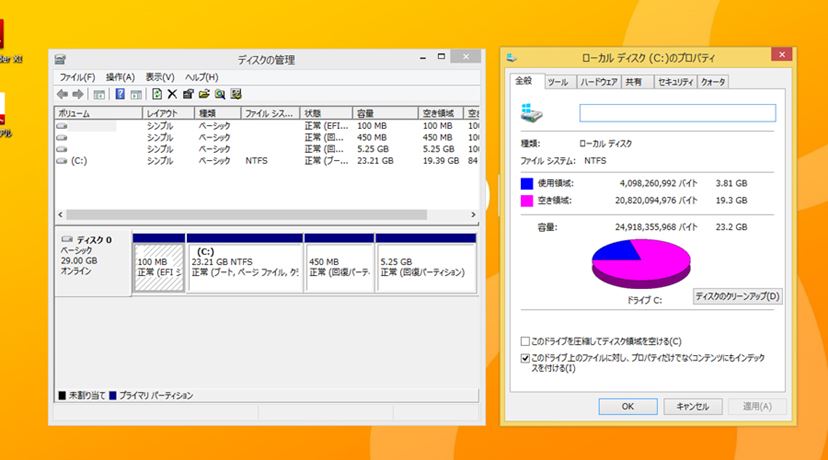This screenshot has width=828, height=460.
Task: Click the Refresh icon in toolbar
Action: 156,94
